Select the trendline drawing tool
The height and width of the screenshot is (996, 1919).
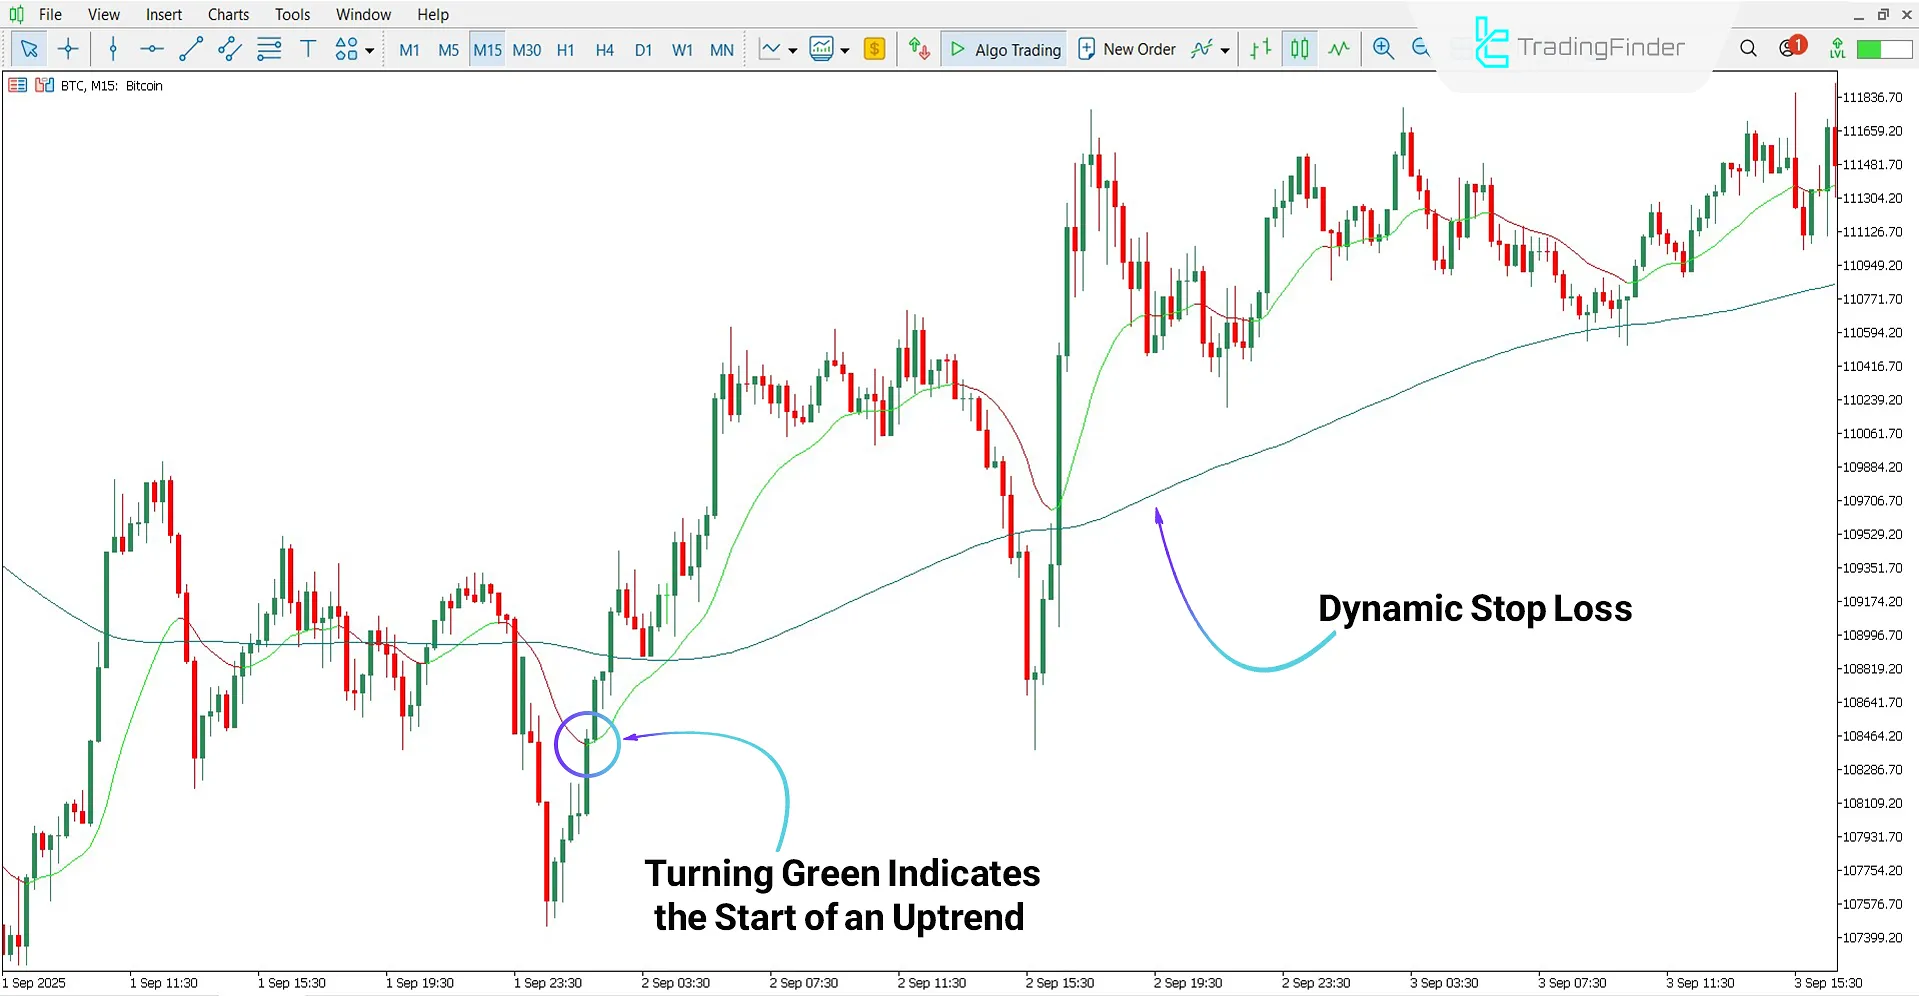pyautogui.click(x=190, y=49)
